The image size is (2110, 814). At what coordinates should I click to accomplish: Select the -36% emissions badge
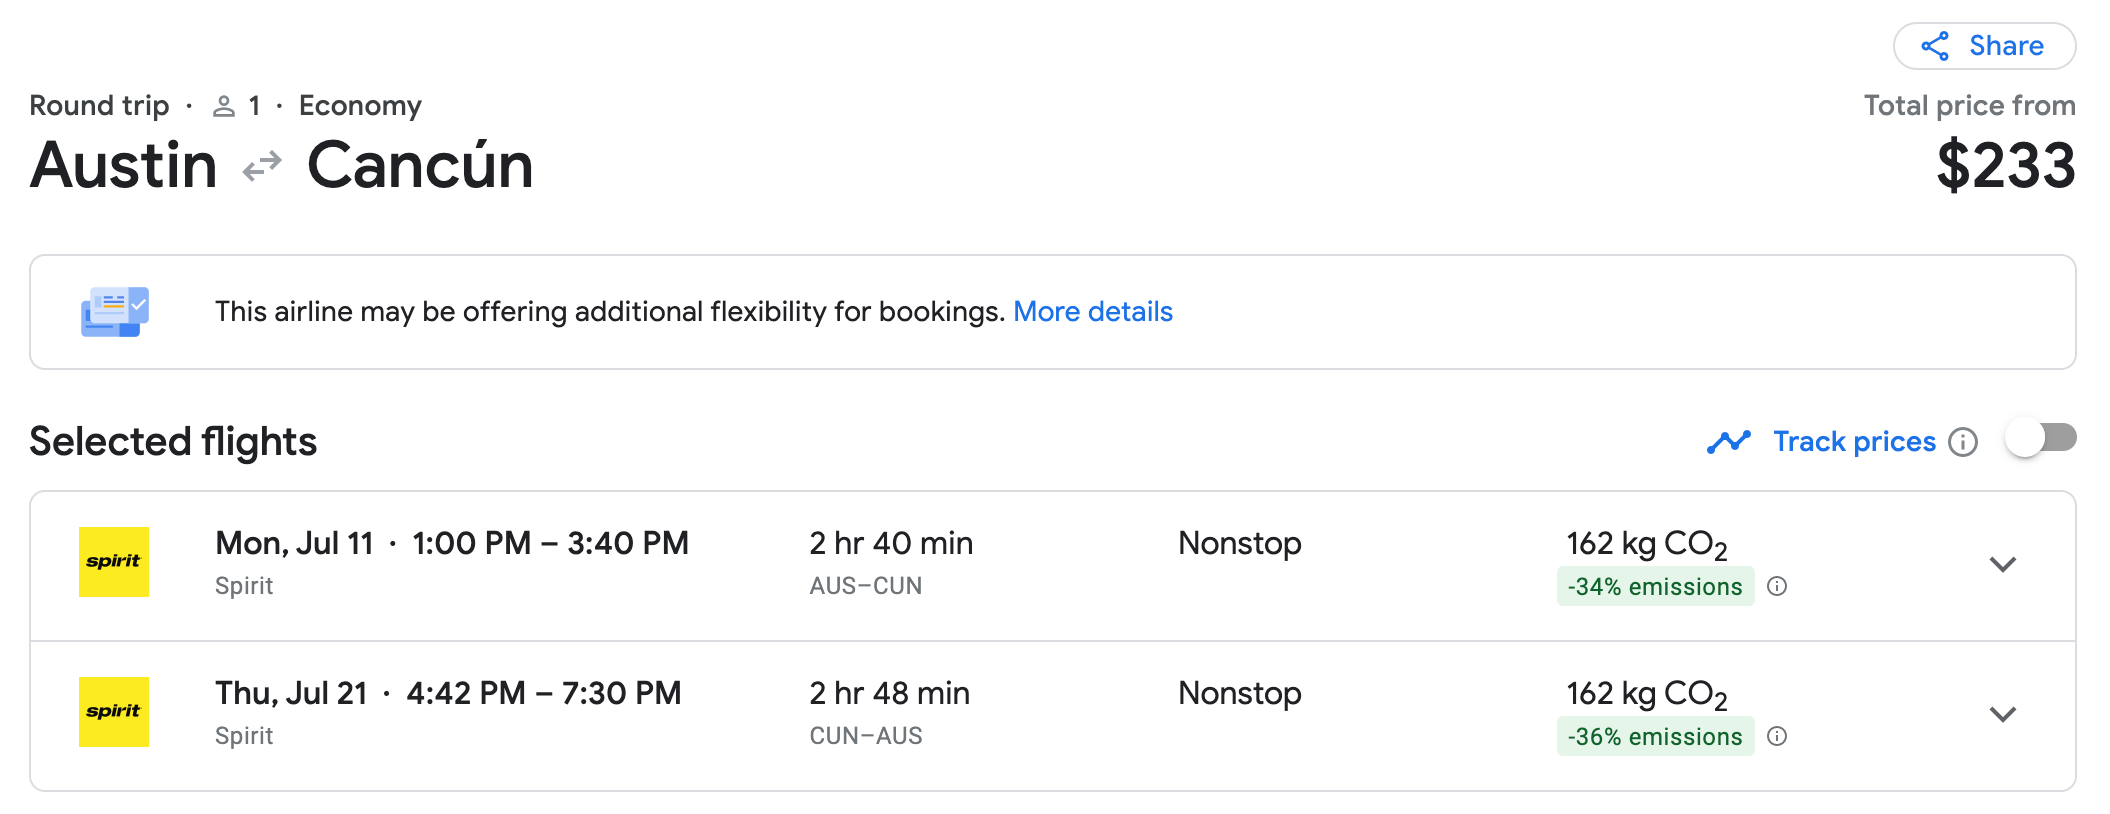(x=1654, y=737)
